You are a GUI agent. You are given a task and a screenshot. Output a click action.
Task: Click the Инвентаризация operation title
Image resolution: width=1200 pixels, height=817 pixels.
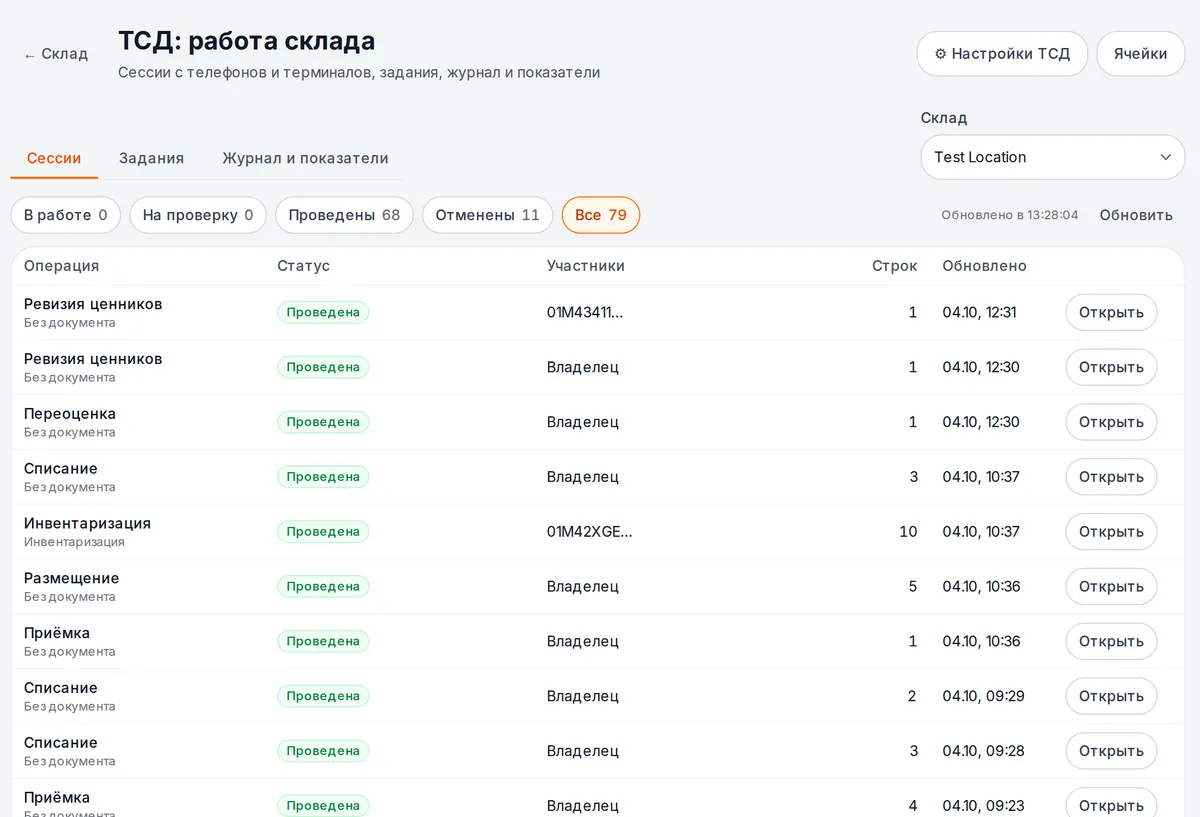[x=87, y=523]
